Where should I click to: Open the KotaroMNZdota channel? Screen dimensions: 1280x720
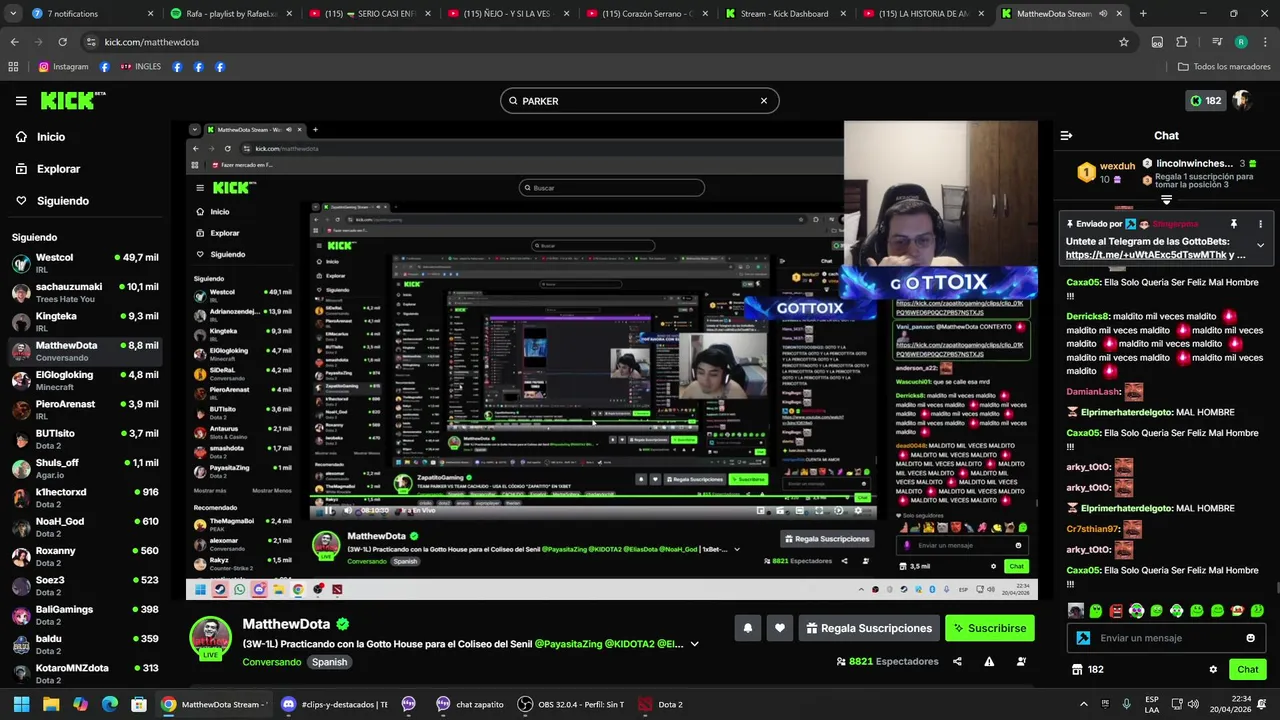(85, 673)
